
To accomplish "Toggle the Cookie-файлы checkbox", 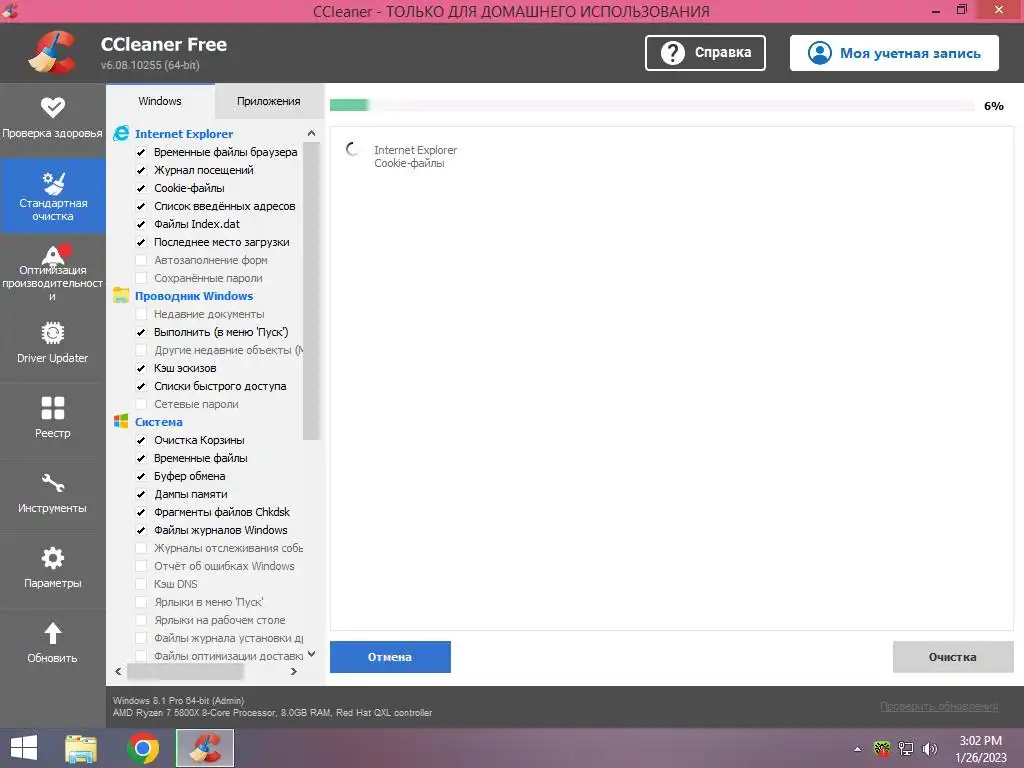I will (x=141, y=188).
